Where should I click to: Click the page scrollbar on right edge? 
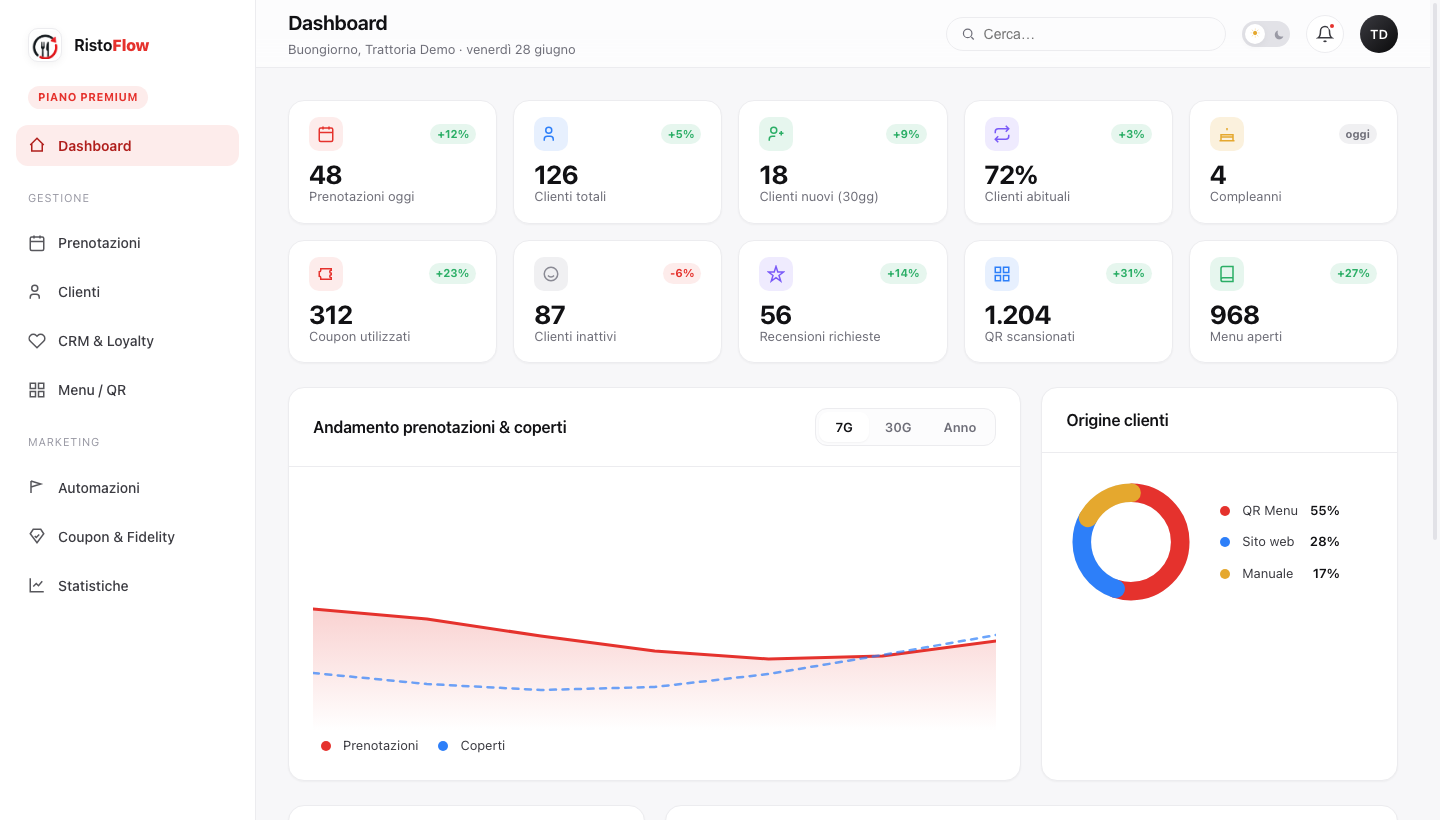(1436, 270)
